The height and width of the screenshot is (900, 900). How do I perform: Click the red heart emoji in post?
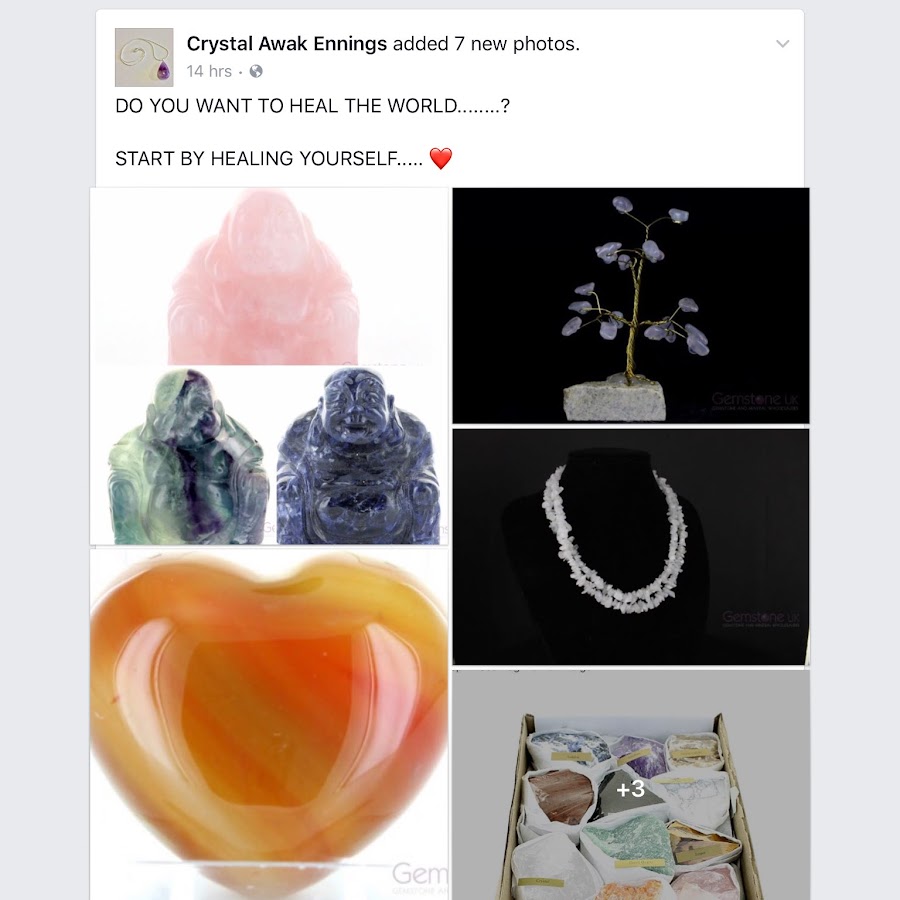(x=441, y=158)
